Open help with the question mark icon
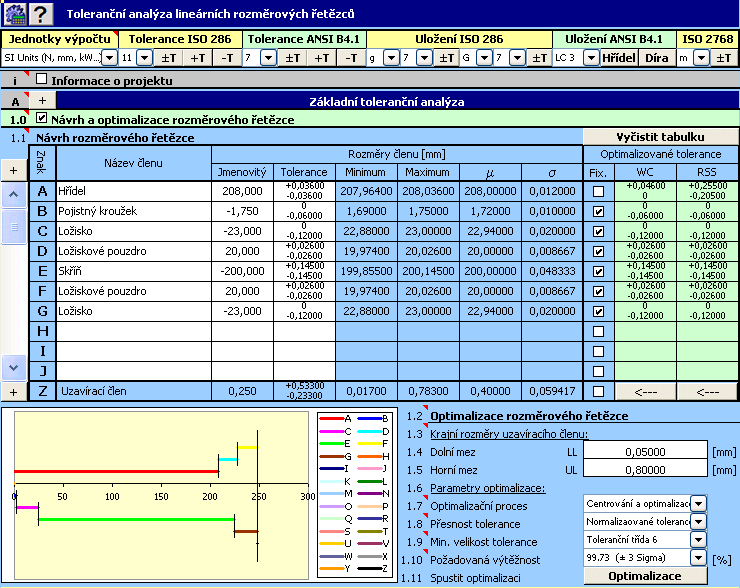 (x=41, y=14)
